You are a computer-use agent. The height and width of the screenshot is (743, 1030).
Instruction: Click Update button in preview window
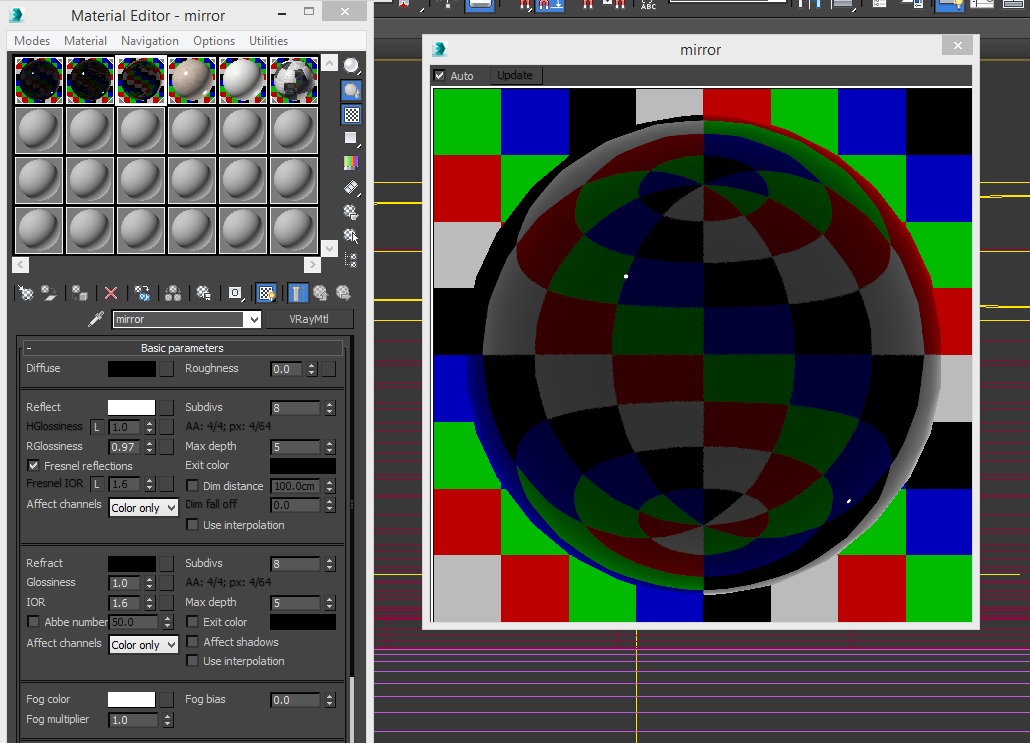click(515, 76)
